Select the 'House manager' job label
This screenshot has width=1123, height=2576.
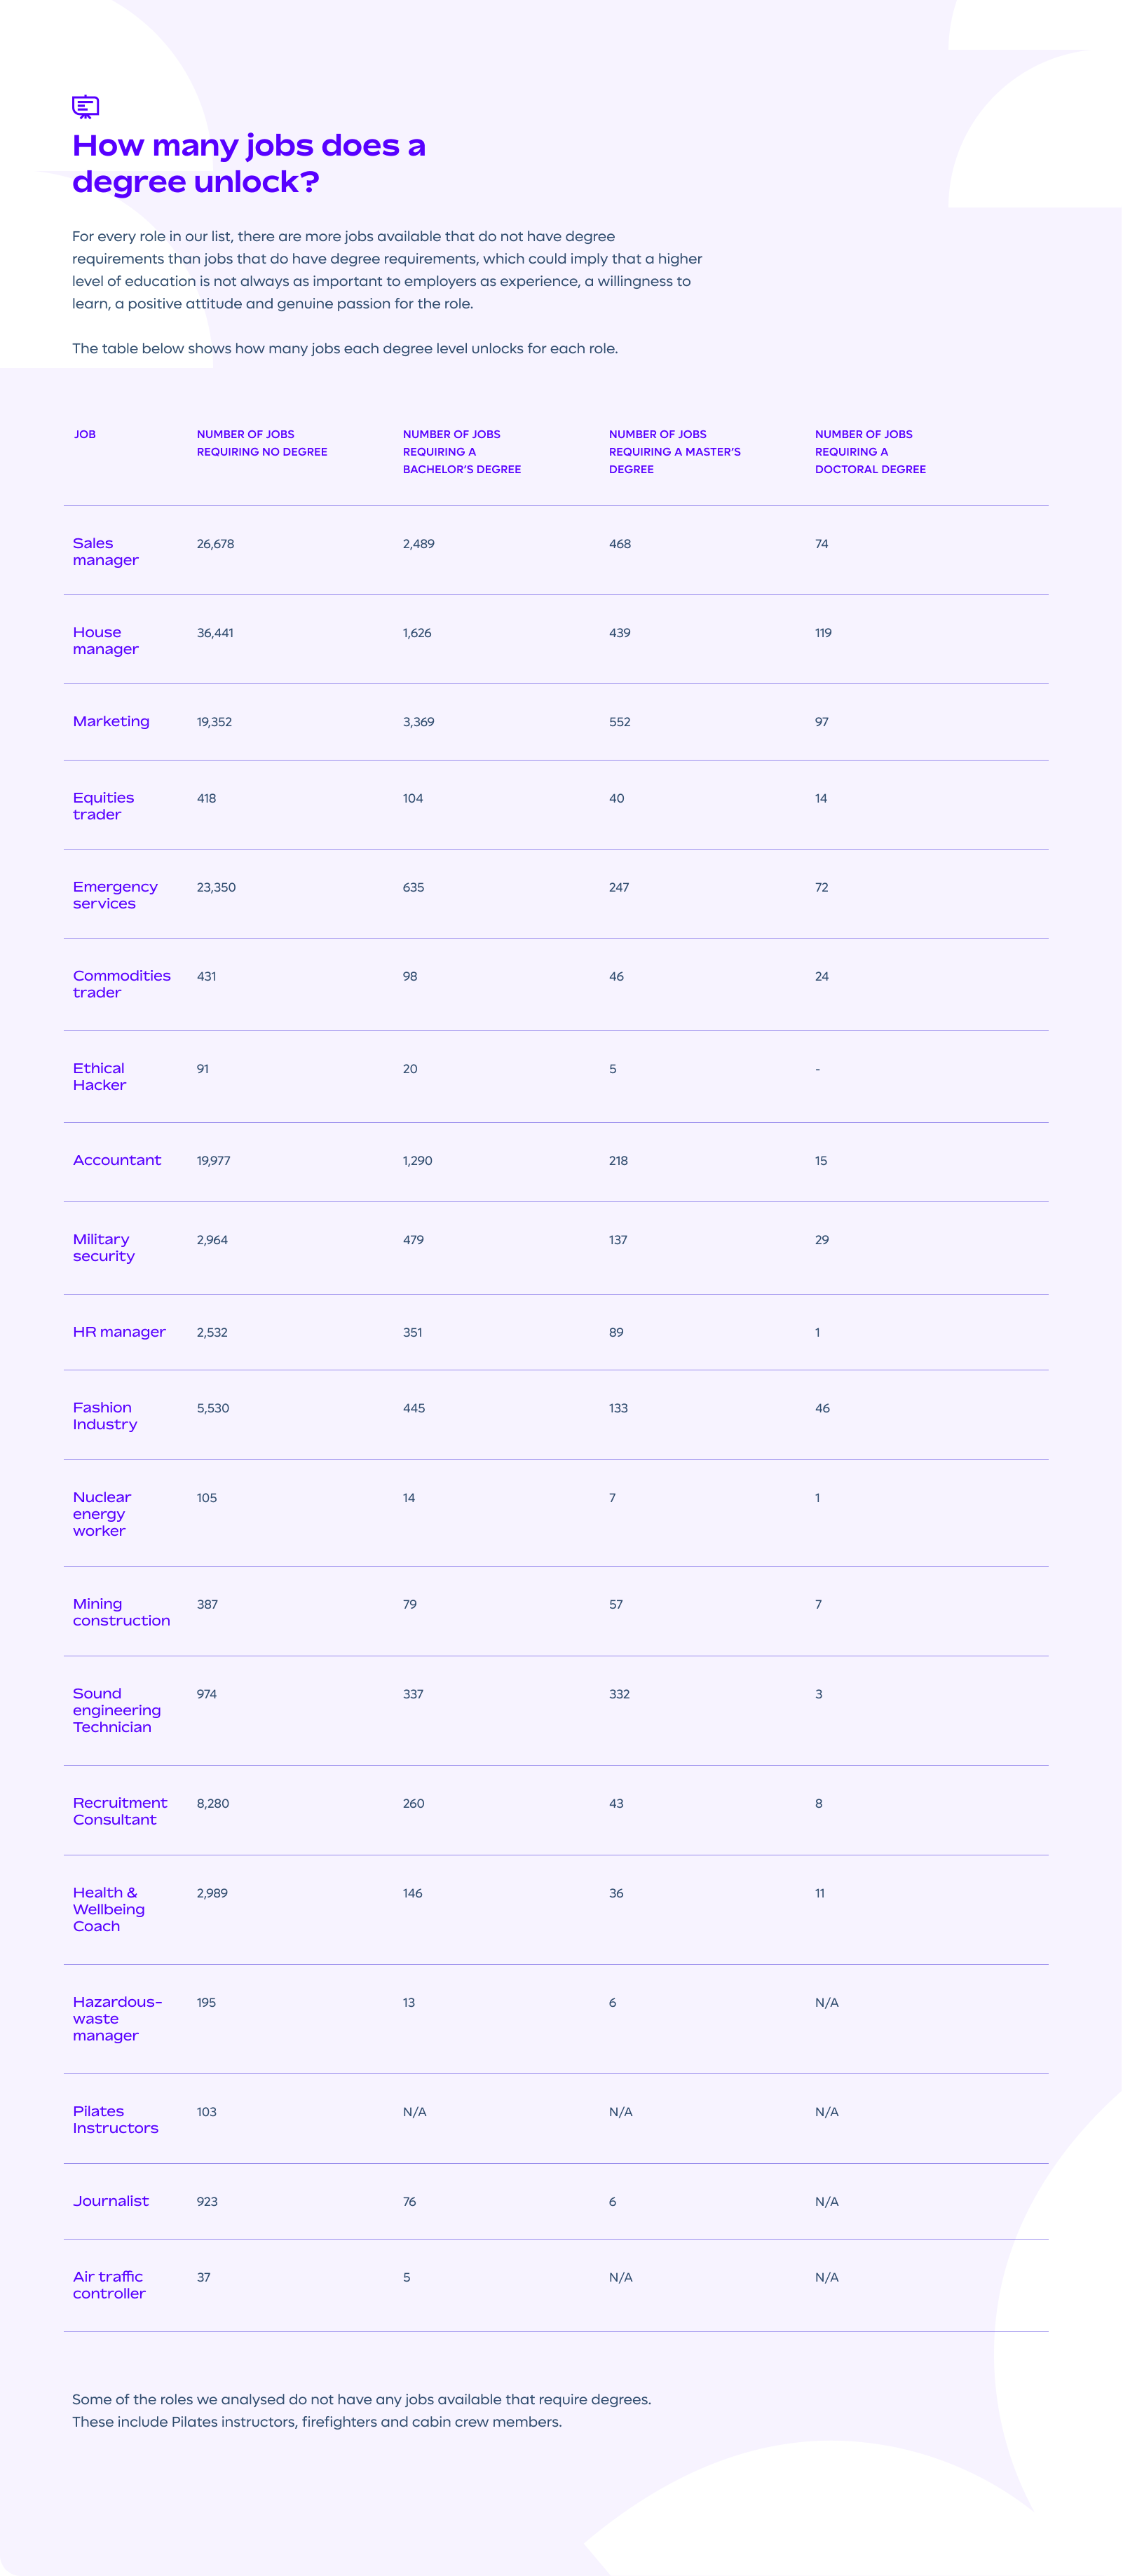(105, 641)
